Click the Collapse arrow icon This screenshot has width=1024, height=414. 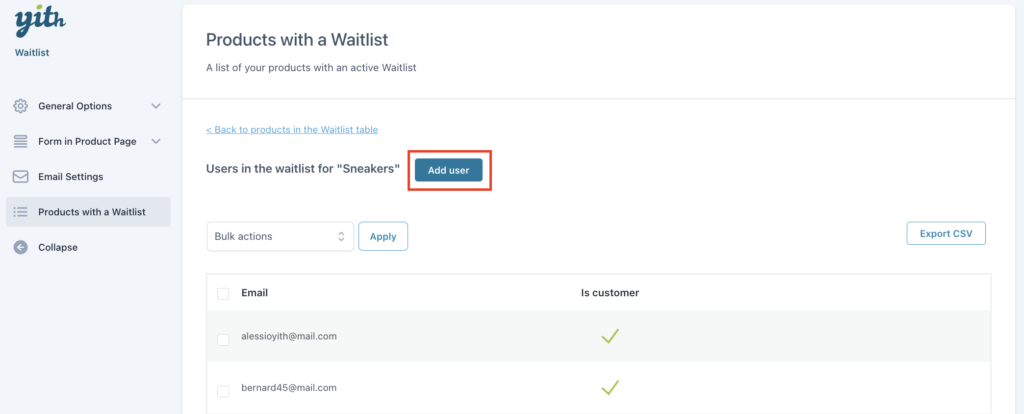pos(21,247)
